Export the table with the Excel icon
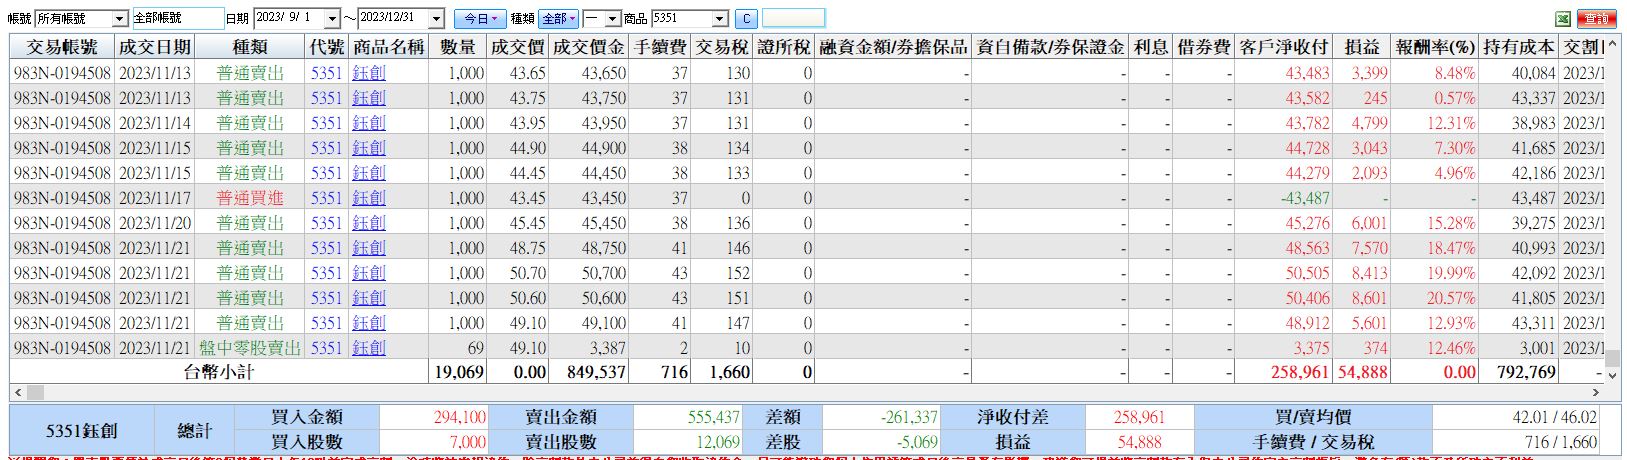 pos(1562,18)
